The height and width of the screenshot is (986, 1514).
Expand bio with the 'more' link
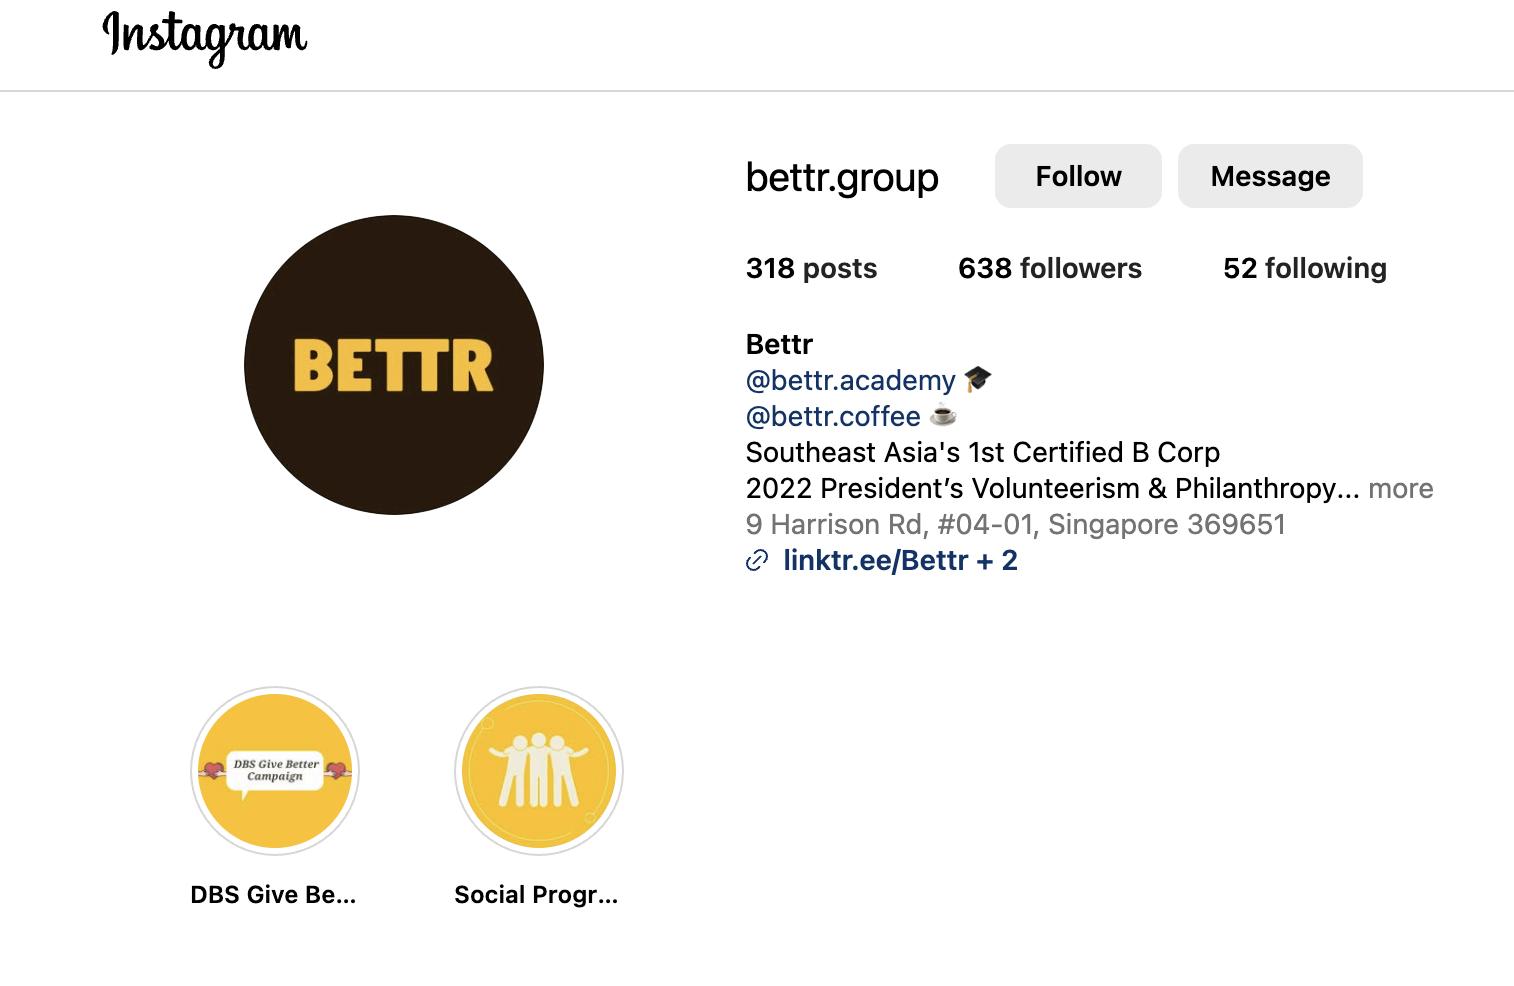point(1400,488)
